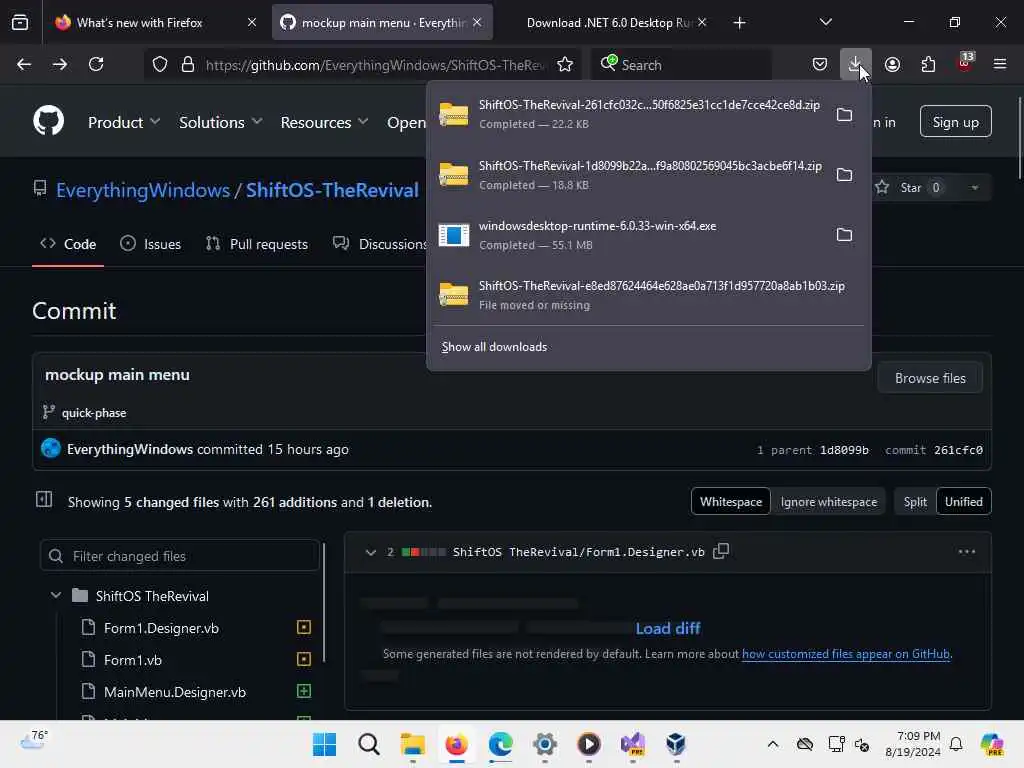This screenshot has height=768, width=1024.
Task: Open File Explorer from taskbar
Action: tap(413, 744)
